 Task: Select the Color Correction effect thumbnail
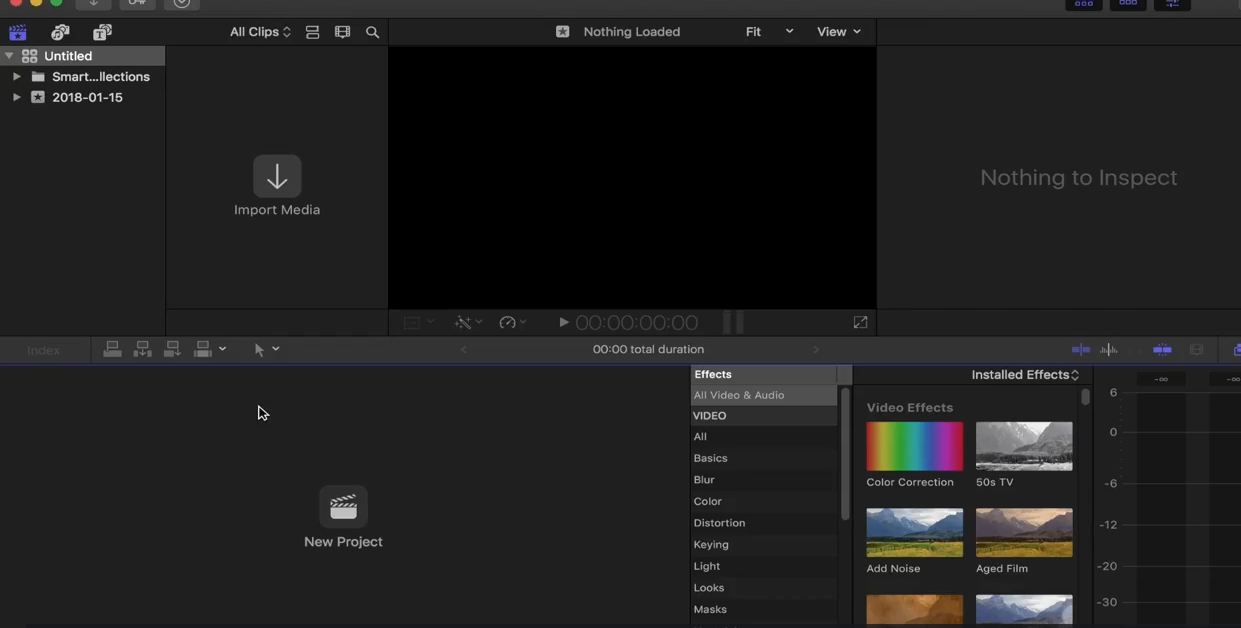[x=914, y=445]
